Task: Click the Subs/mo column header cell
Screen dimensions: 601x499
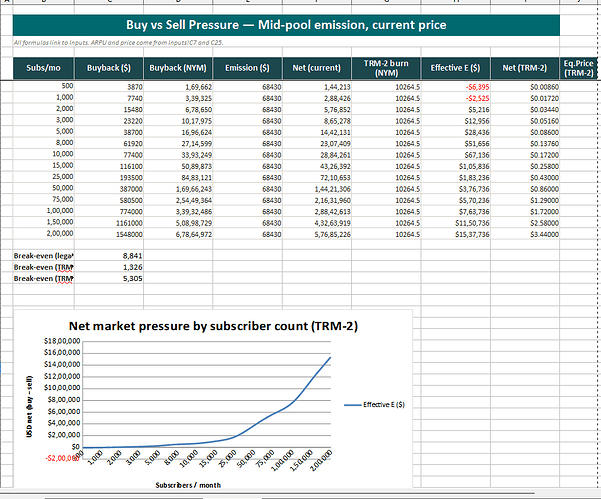Action: pos(43,68)
